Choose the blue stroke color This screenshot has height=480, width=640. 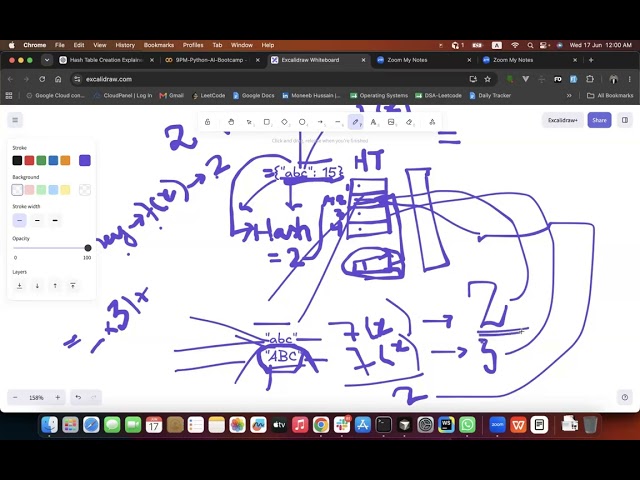[53, 160]
